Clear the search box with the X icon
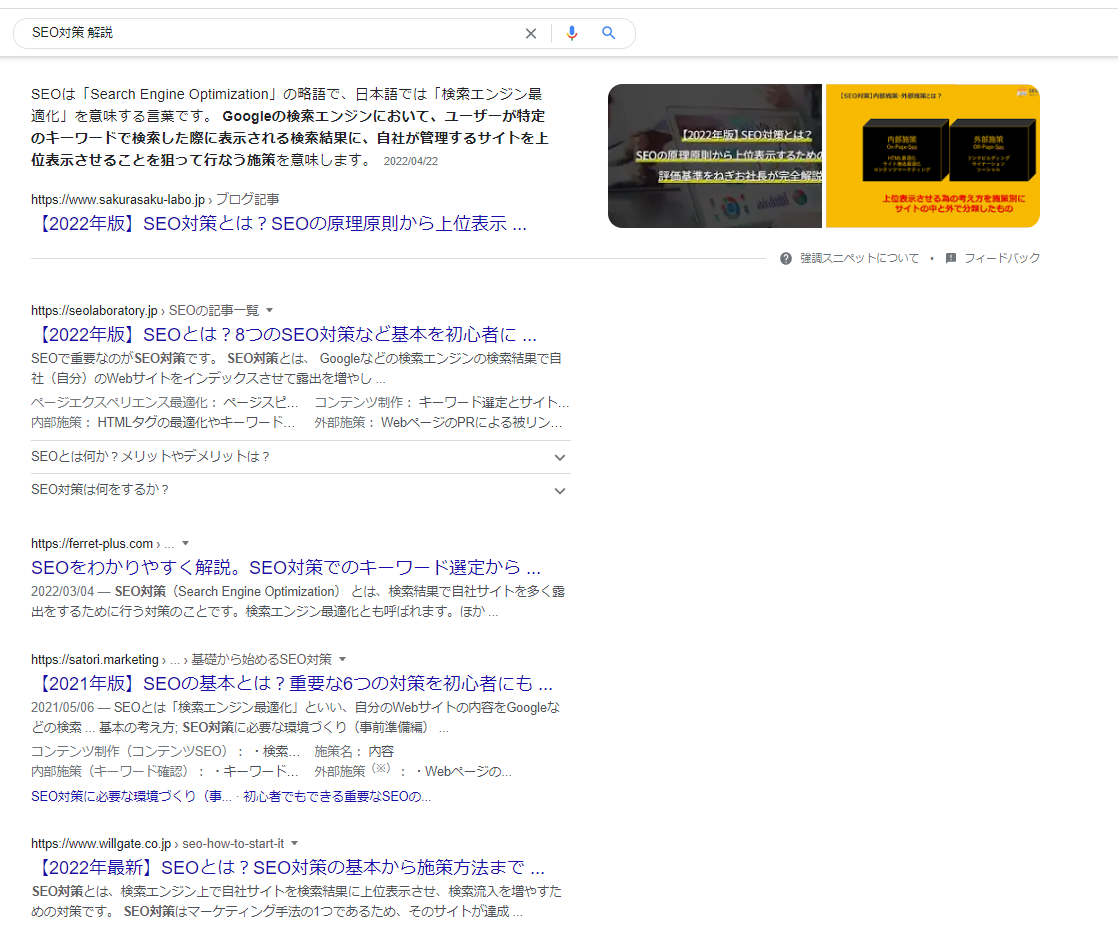The height and width of the screenshot is (951, 1118). pyautogui.click(x=531, y=33)
